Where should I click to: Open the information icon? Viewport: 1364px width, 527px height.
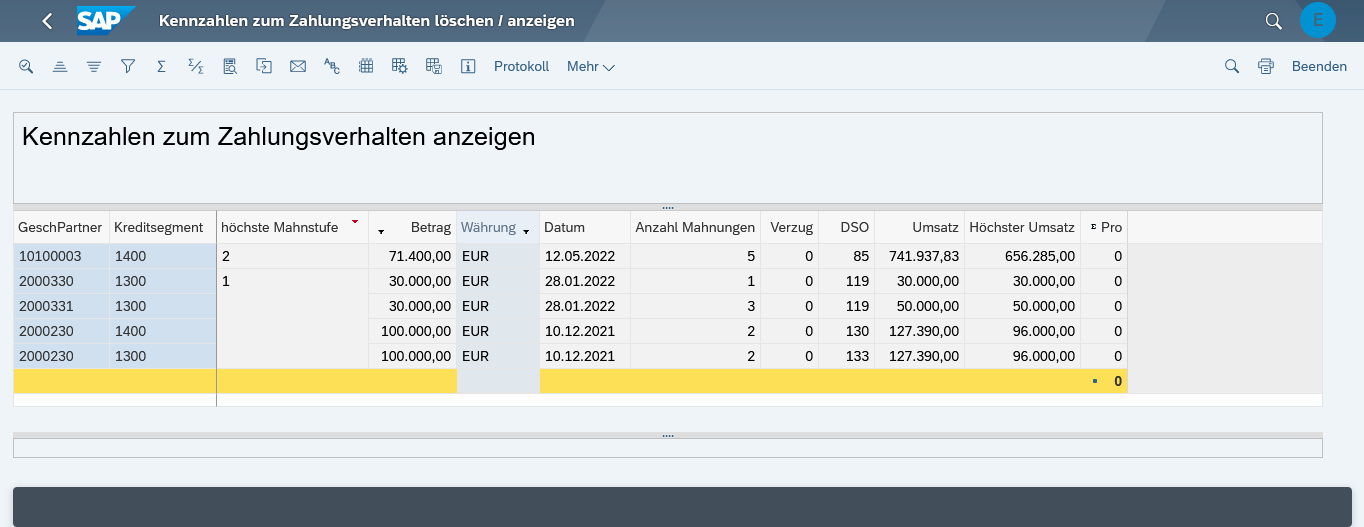point(467,66)
